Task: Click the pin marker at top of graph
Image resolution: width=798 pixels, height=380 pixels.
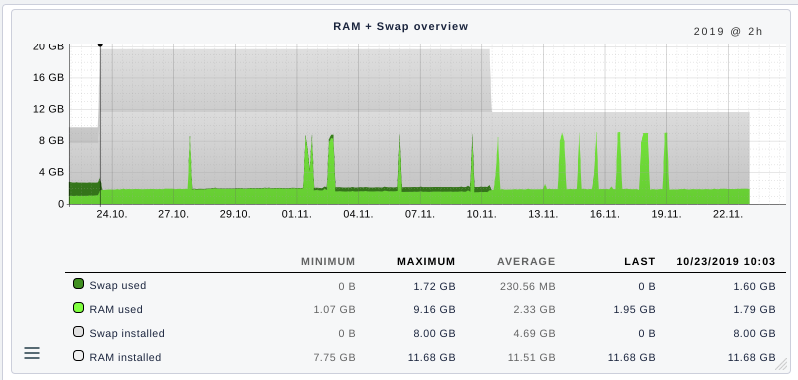Action: click(x=100, y=45)
